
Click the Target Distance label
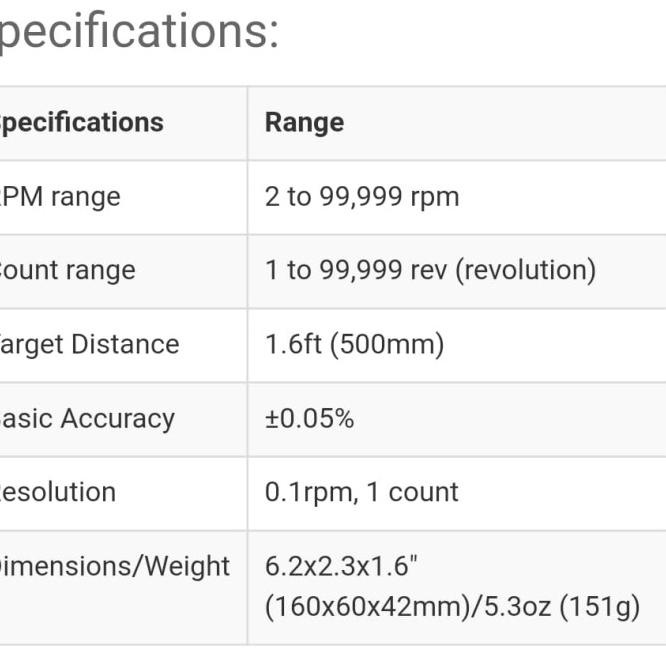pyautogui.click(x=90, y=344)
